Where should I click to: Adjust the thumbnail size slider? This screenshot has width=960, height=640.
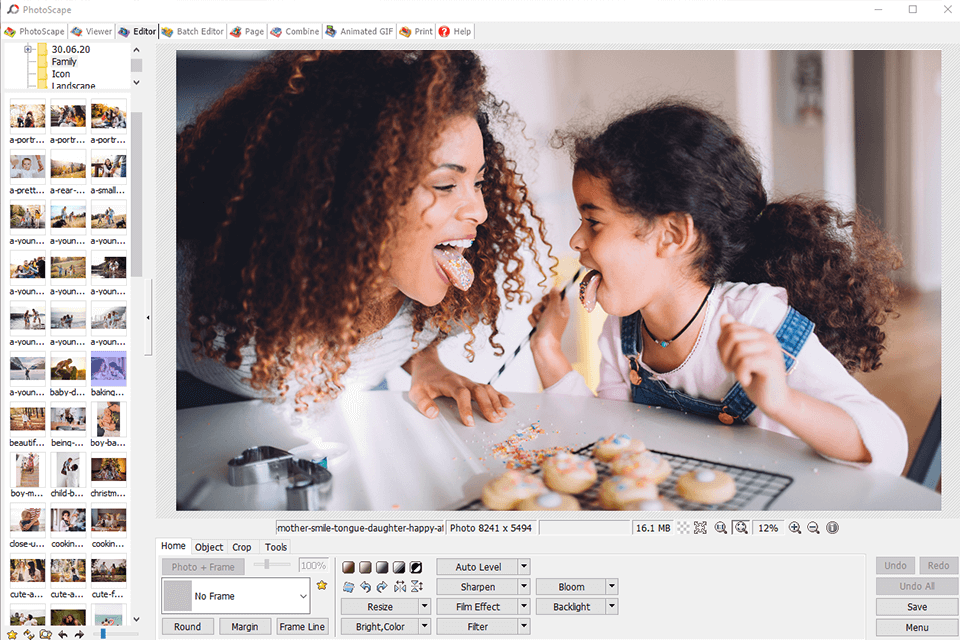pos(103,634)
